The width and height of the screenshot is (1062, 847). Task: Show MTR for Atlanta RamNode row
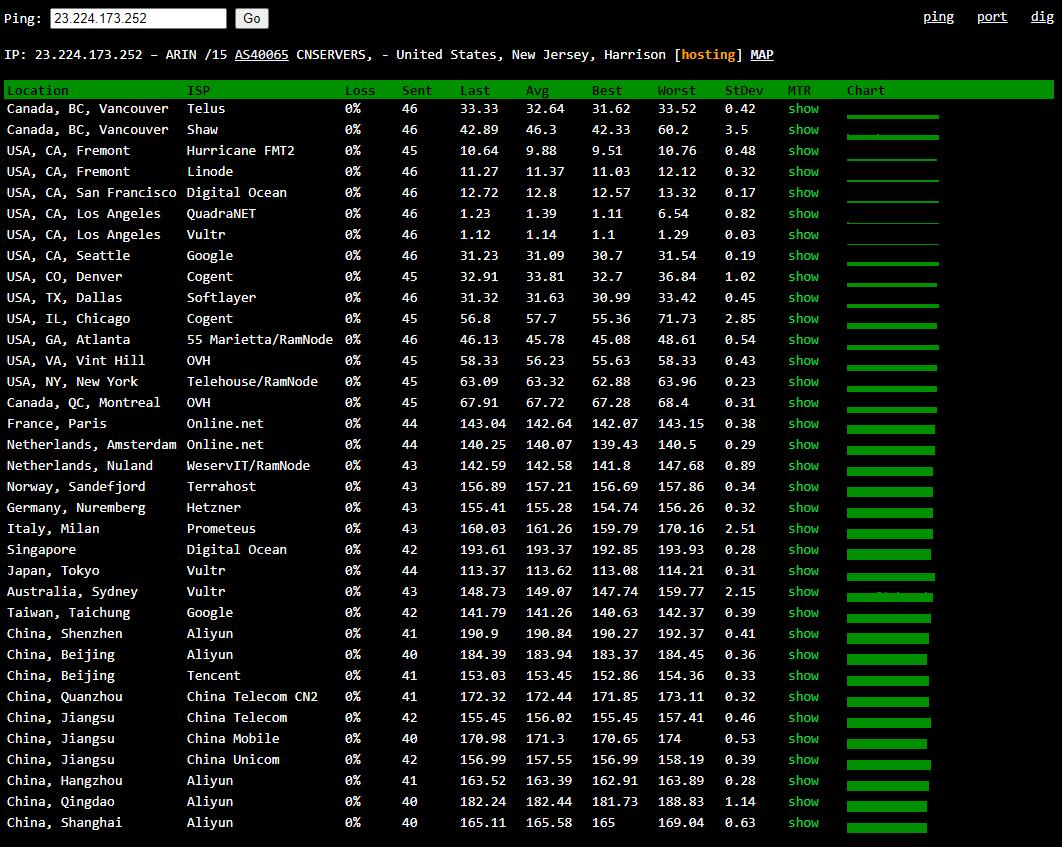803,339
